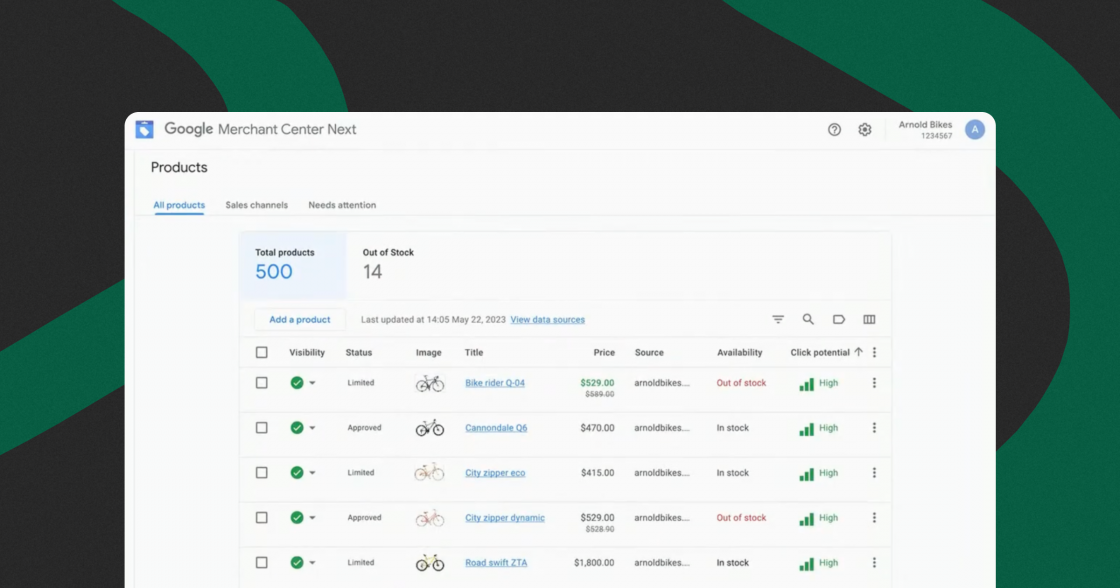
Task: Open the three-dot menu for Bike rider Q-04
Action: click(874, 383)
